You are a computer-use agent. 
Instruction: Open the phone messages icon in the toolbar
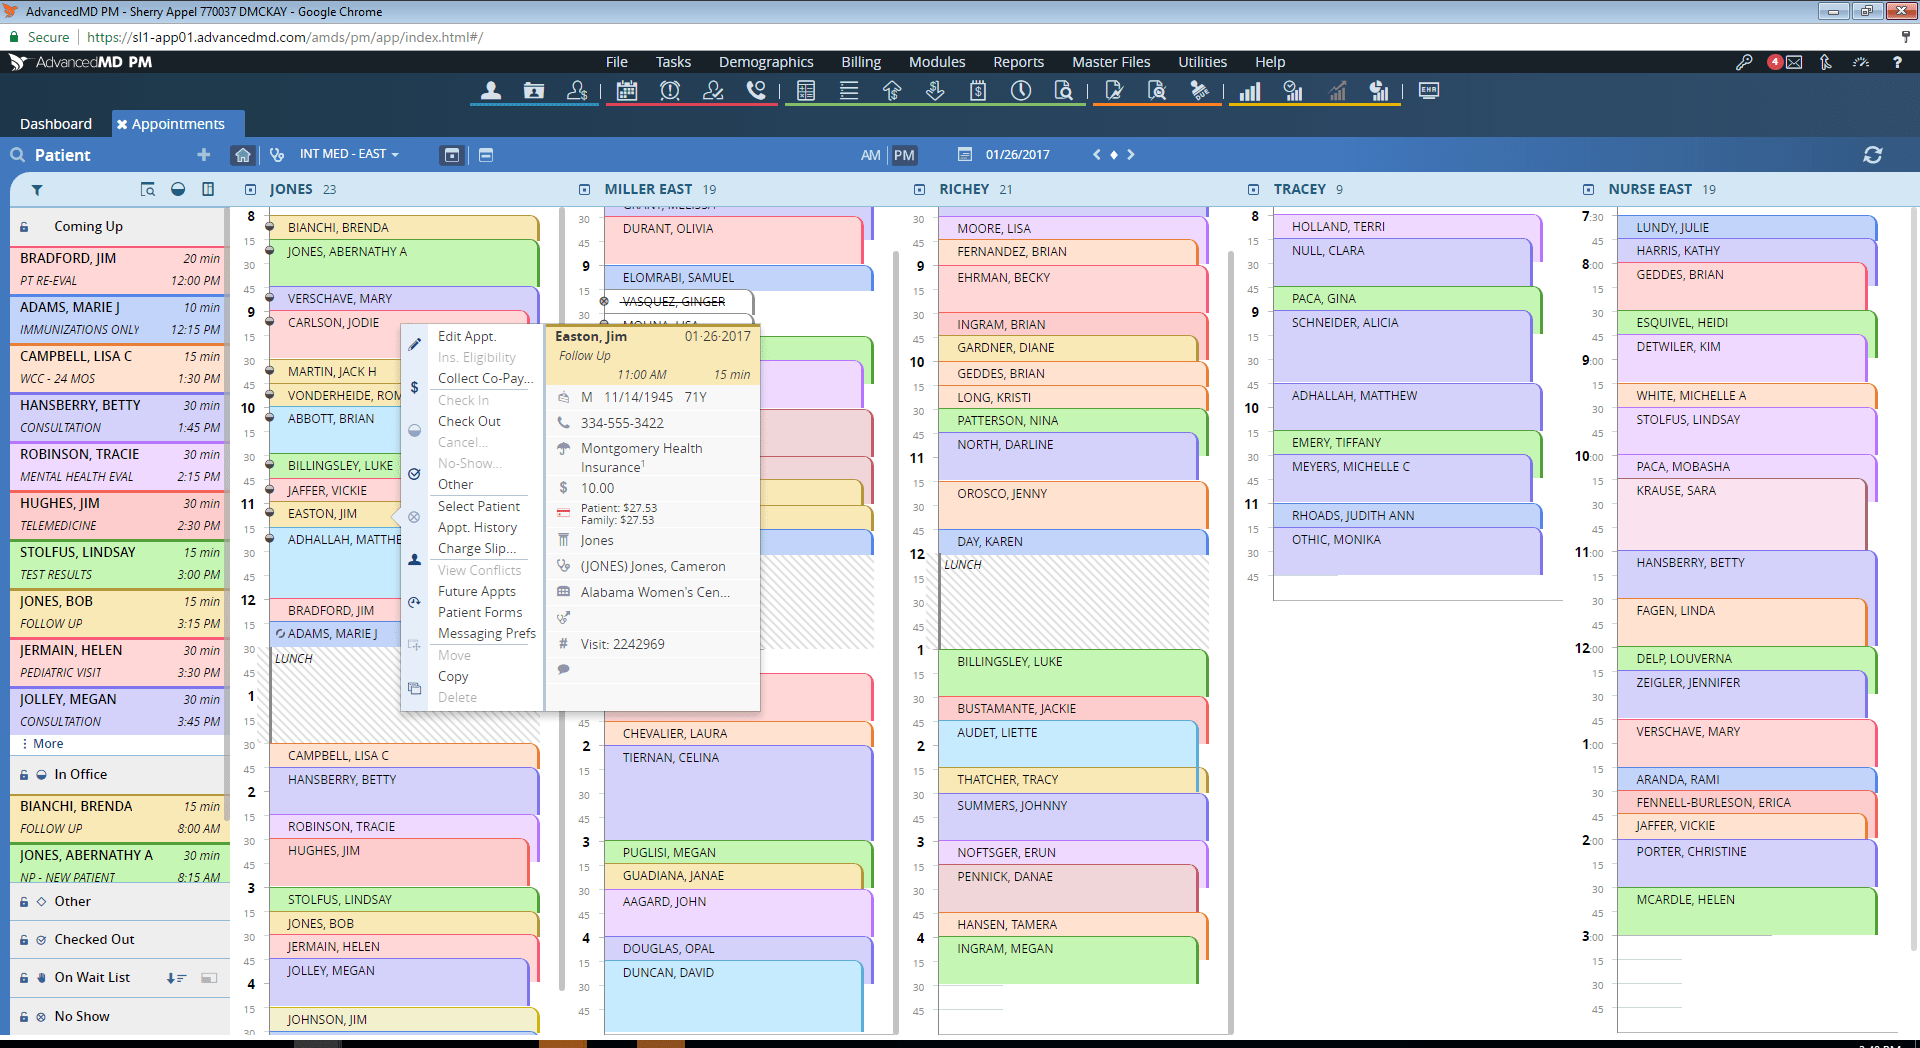pyautogui.click(x=757, y=91)
